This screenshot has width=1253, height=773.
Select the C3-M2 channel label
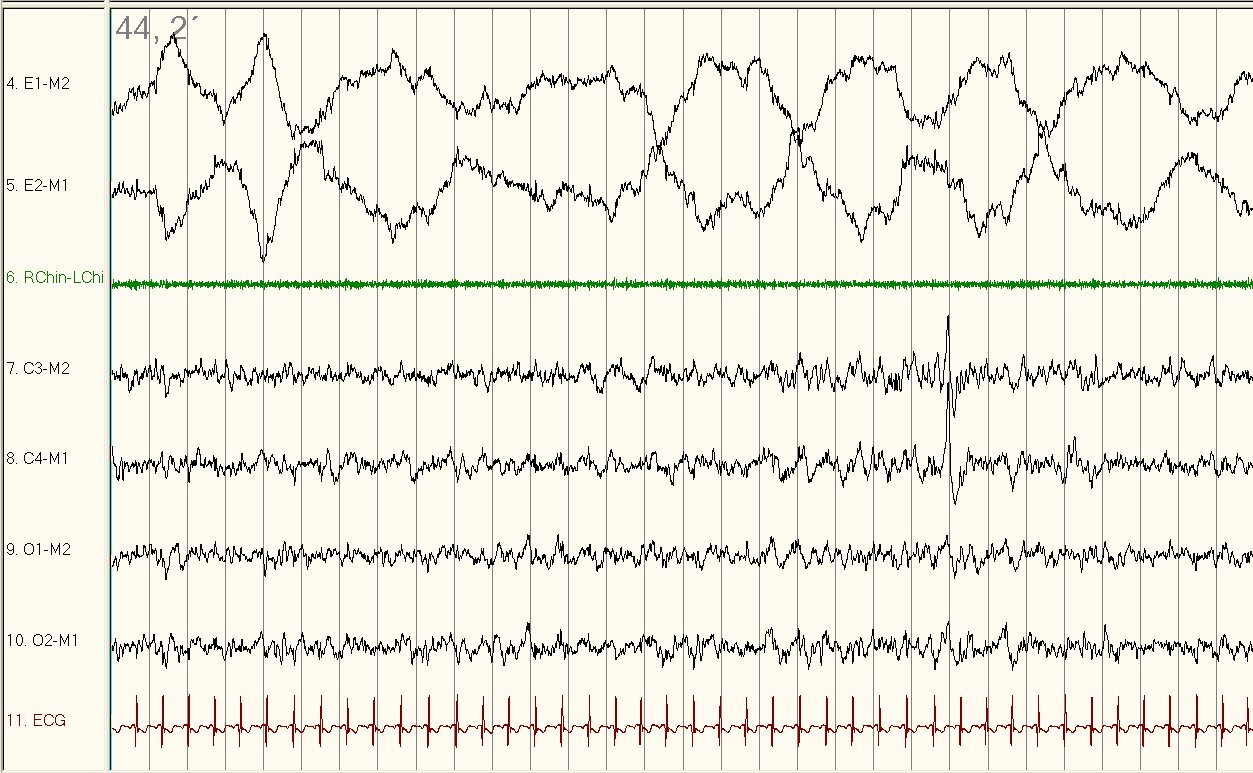coord(38,368)
